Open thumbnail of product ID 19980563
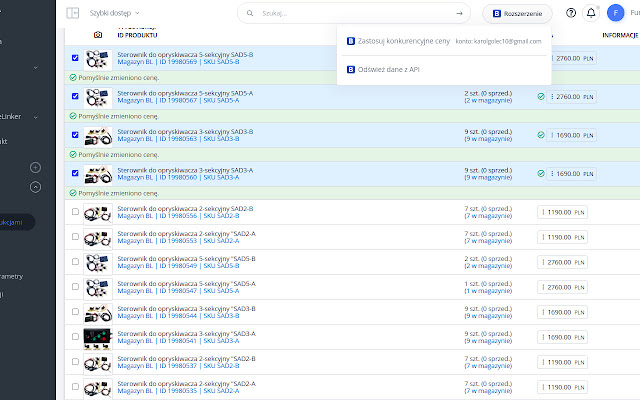 (98, 137)
